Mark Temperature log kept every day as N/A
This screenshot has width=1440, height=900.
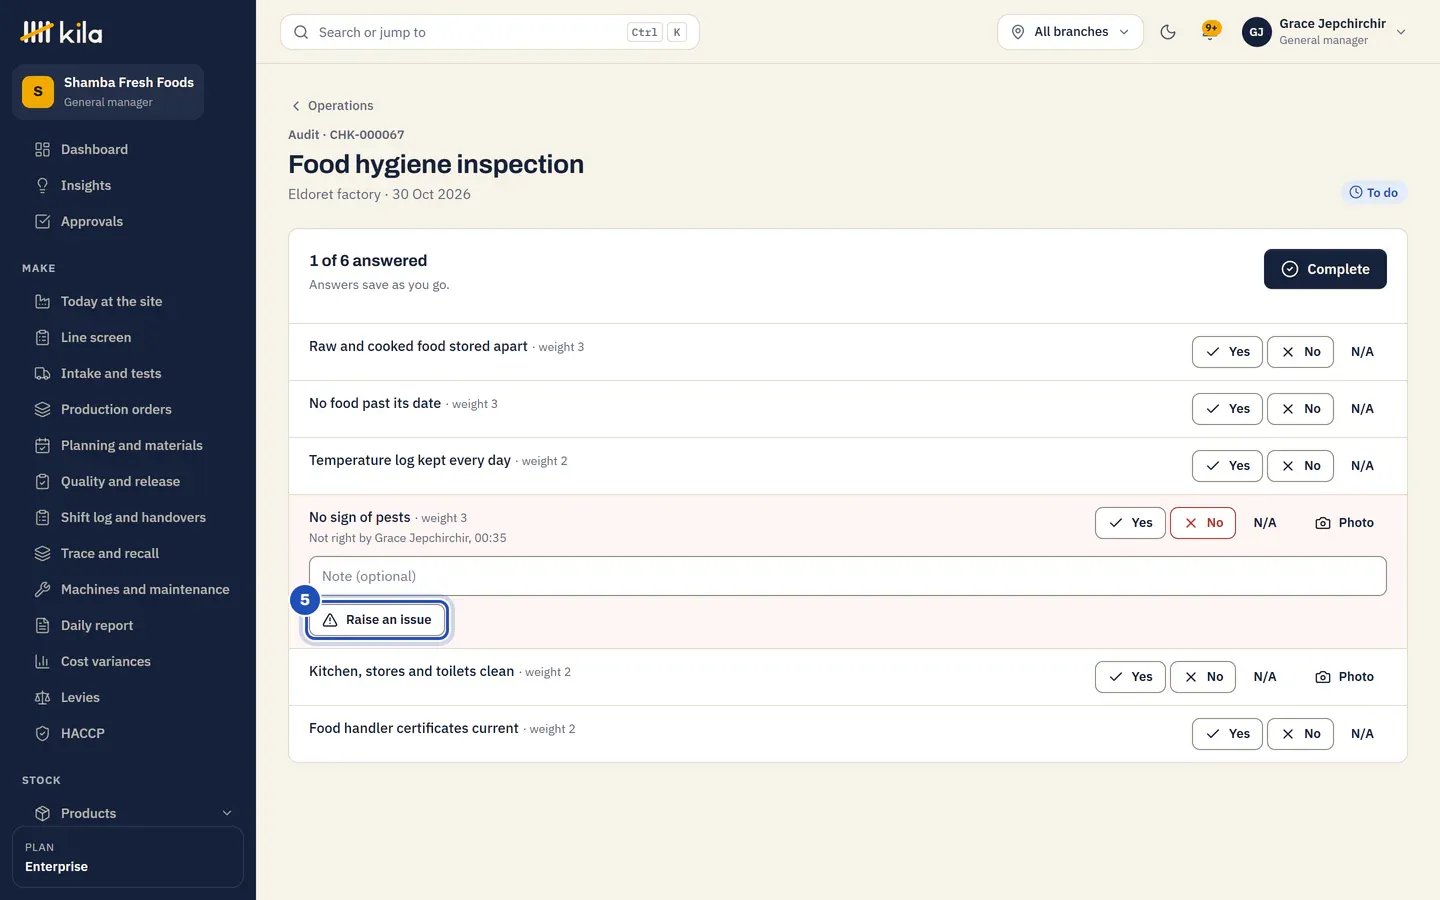point(1362,466)
